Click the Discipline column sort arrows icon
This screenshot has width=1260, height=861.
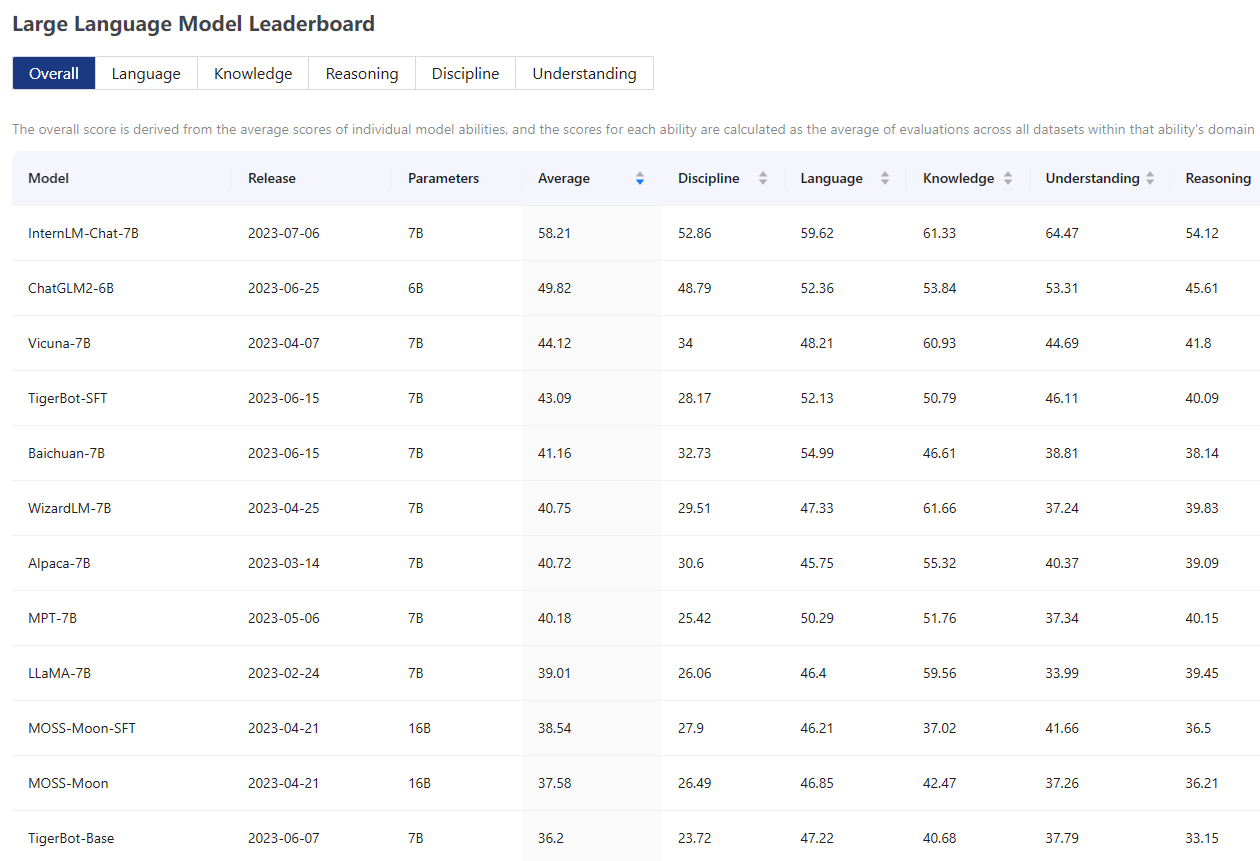pos(763,179)
